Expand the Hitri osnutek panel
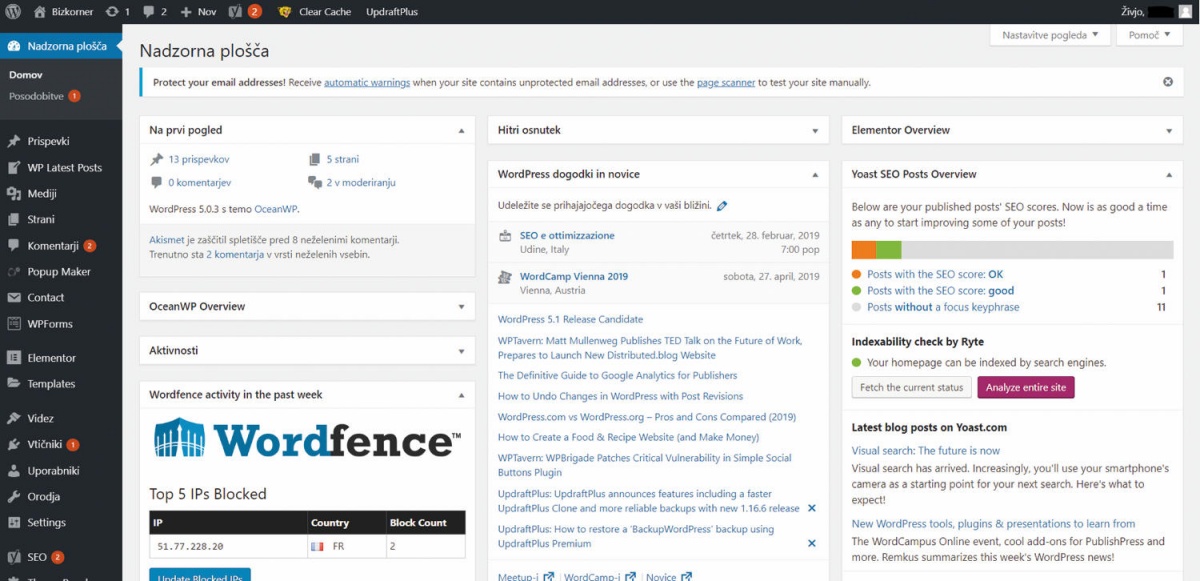This screenshot has width=1200, height=581. [x=816, y=131]
